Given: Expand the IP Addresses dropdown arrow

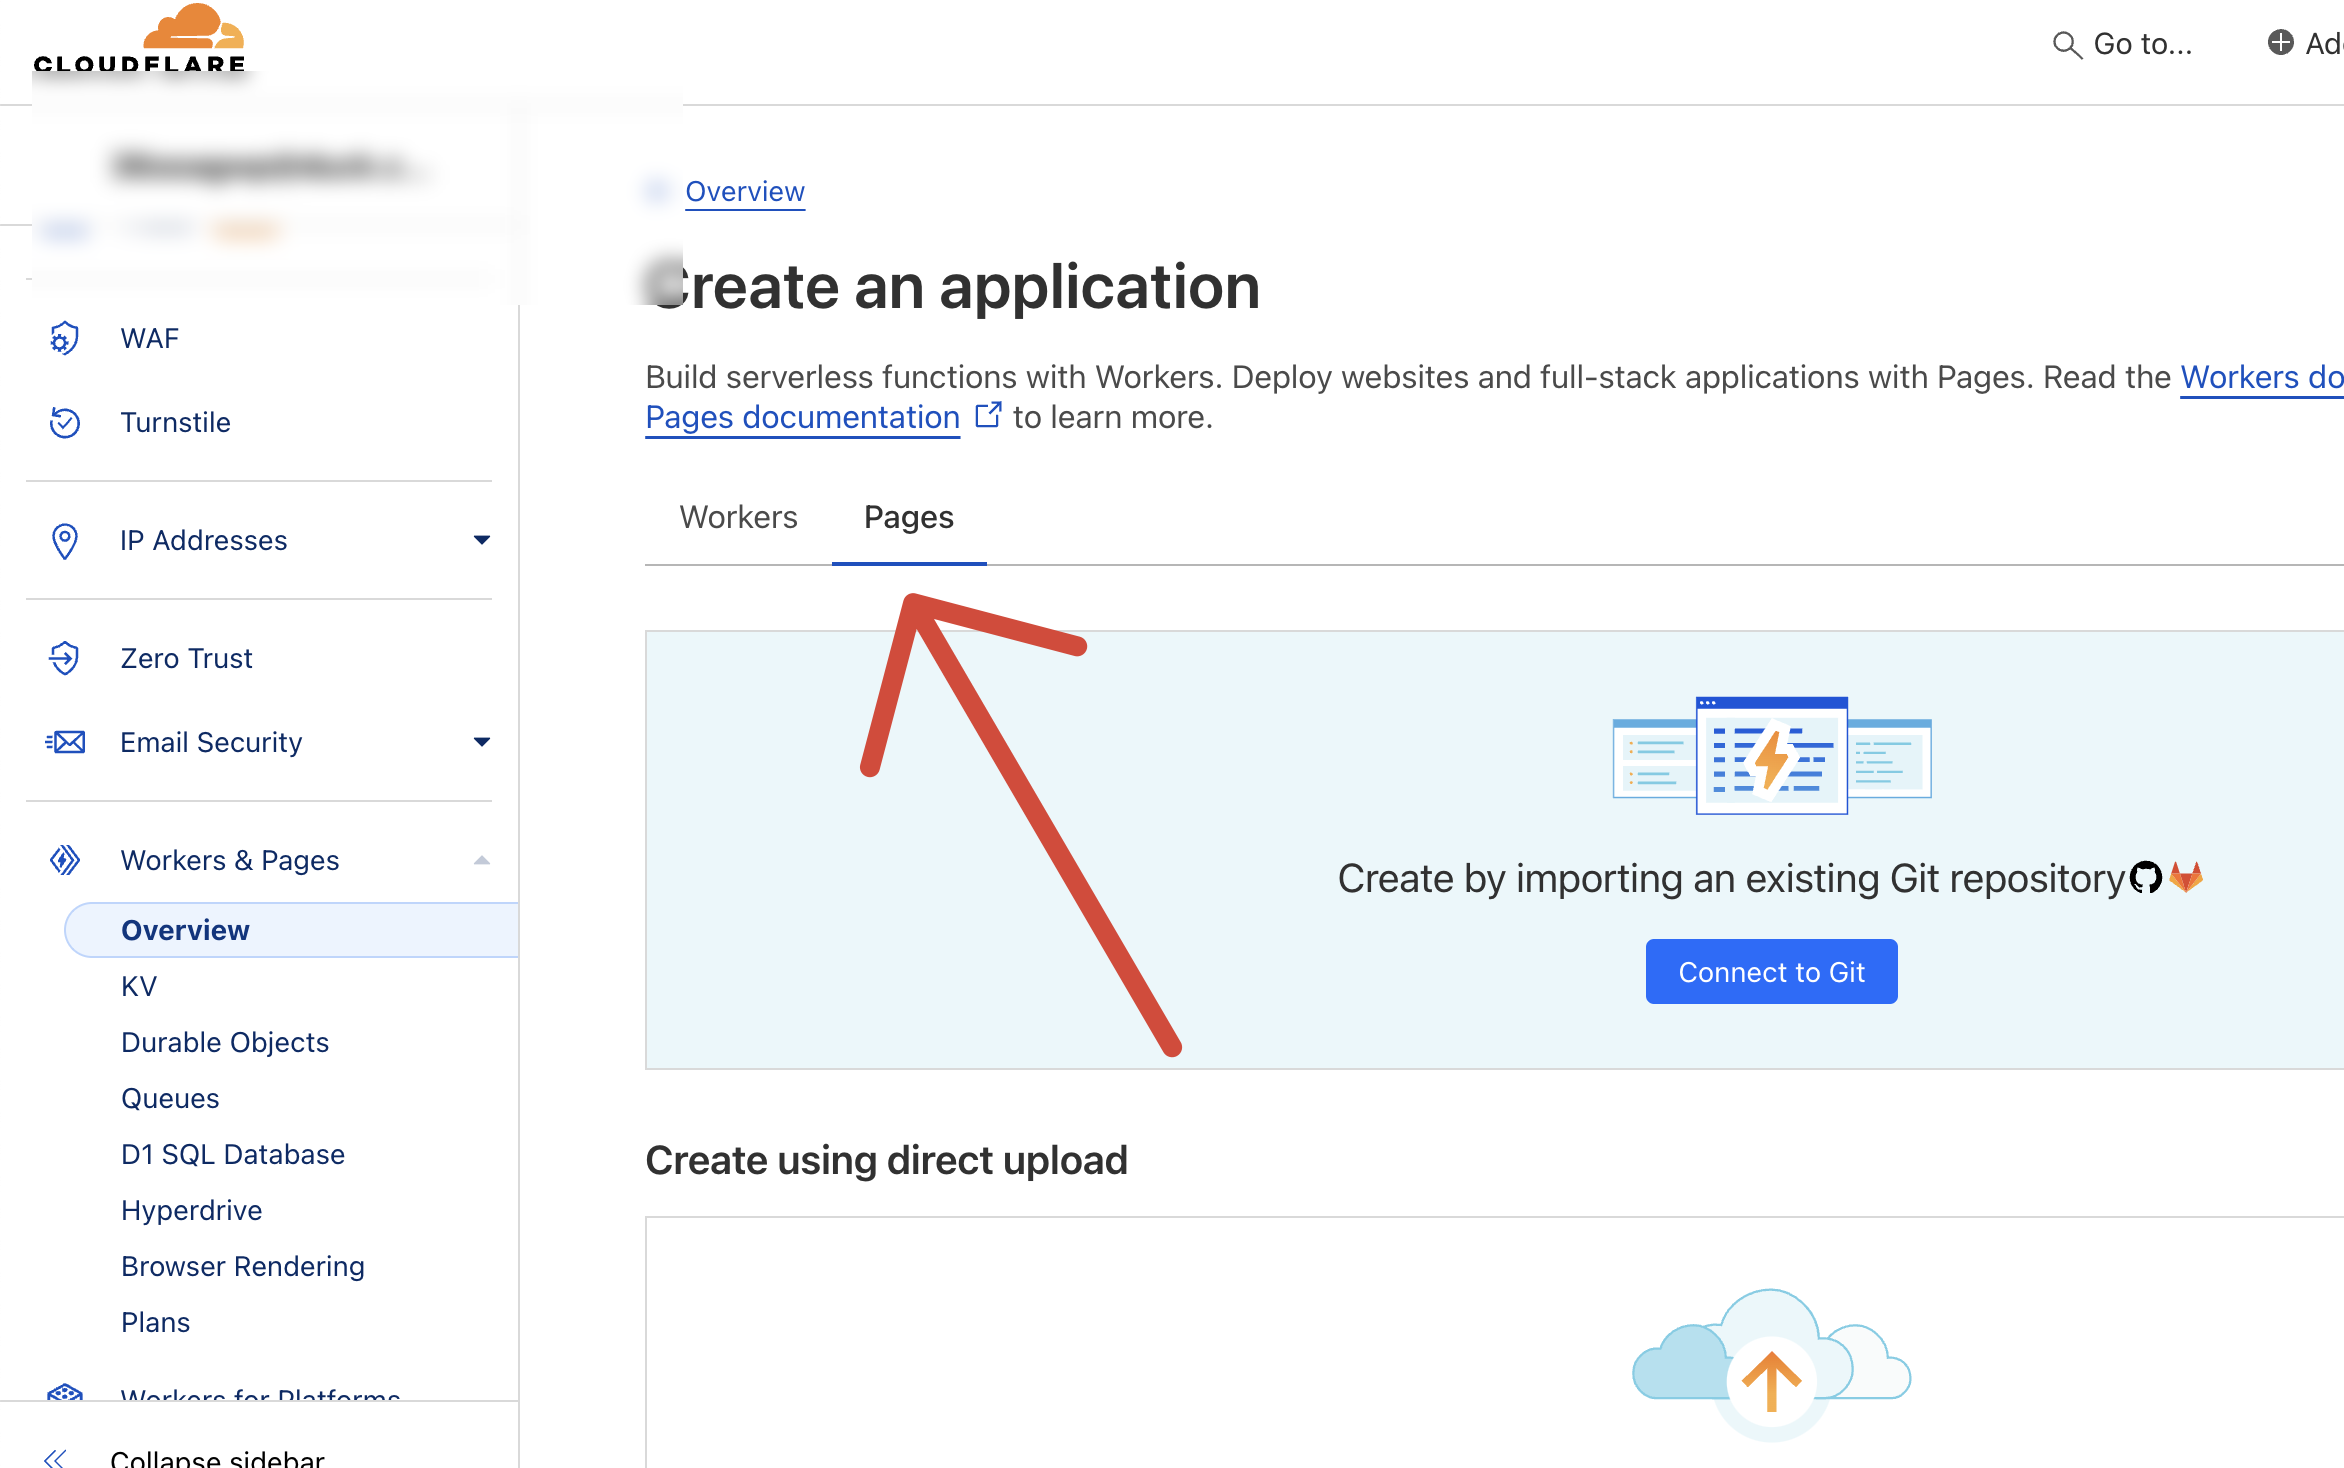Looking at the screenshot, I should pos(482,540).
